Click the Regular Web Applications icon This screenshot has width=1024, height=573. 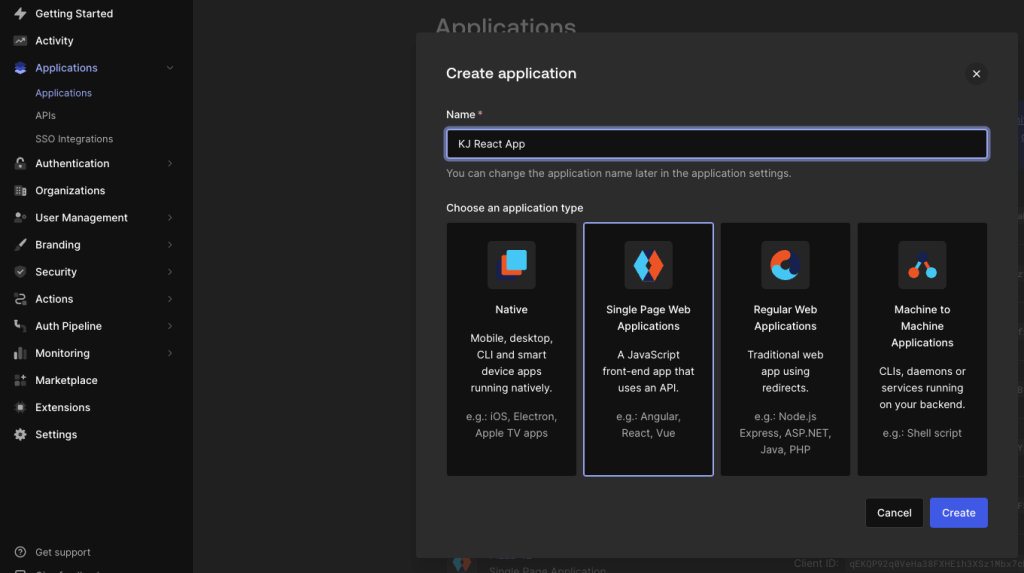click(x=785, y=265)
